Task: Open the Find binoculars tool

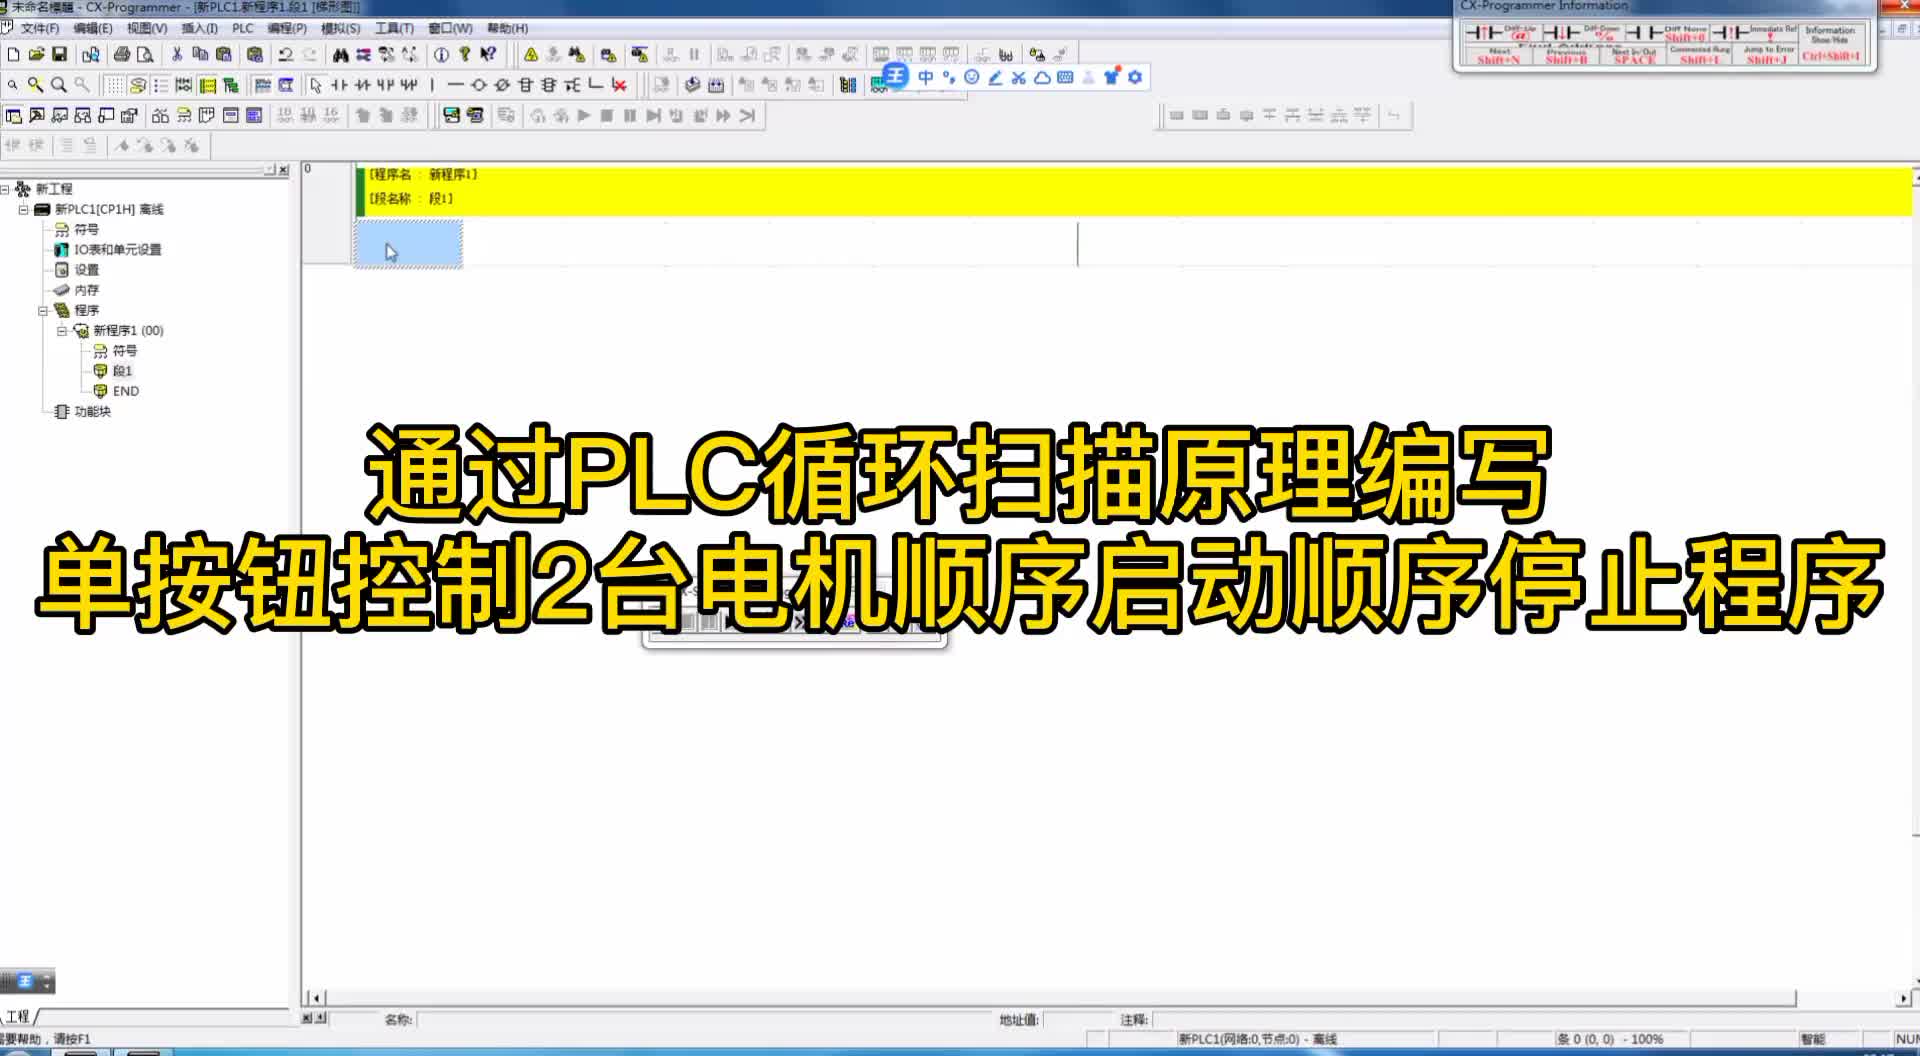Action: pos(341,54)
